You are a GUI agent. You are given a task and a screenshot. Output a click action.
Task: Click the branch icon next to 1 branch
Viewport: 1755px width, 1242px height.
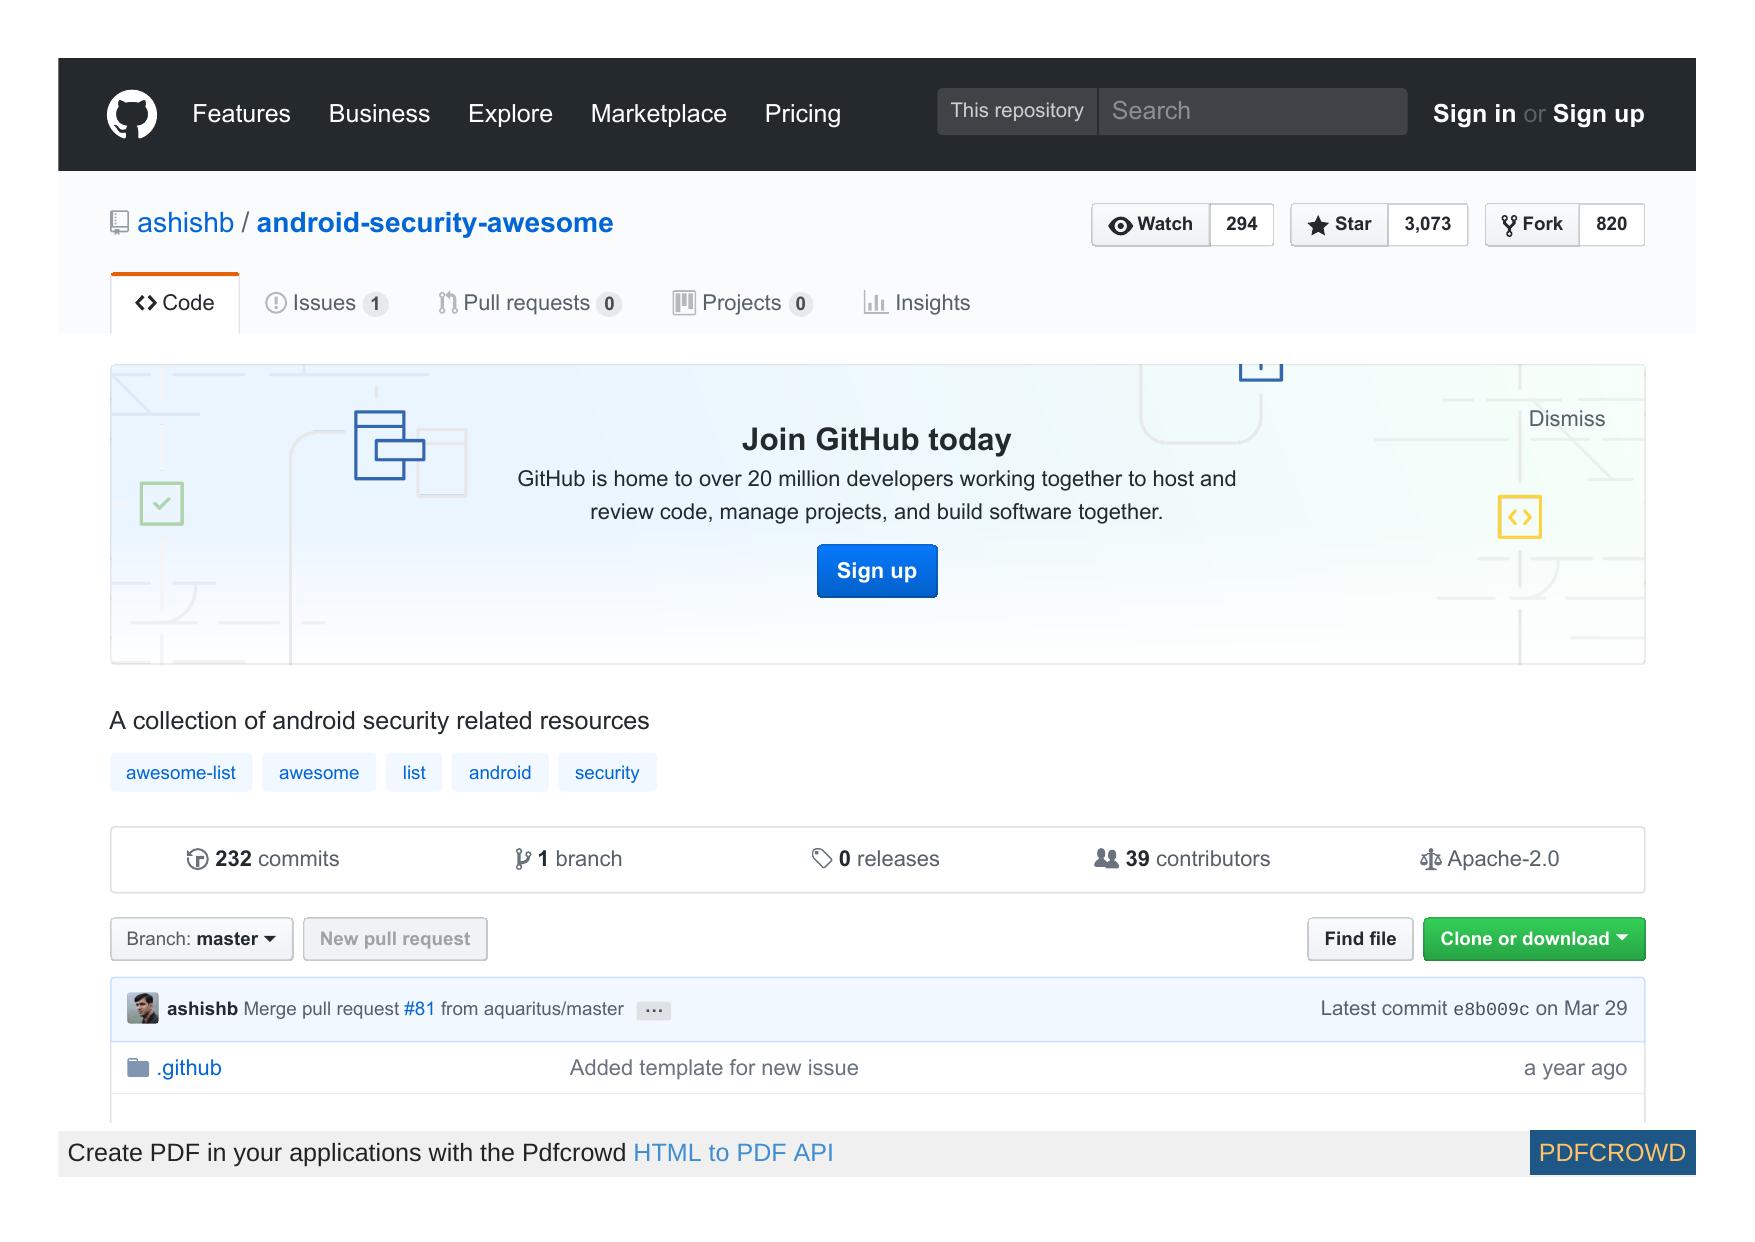(x=522, y=858)
